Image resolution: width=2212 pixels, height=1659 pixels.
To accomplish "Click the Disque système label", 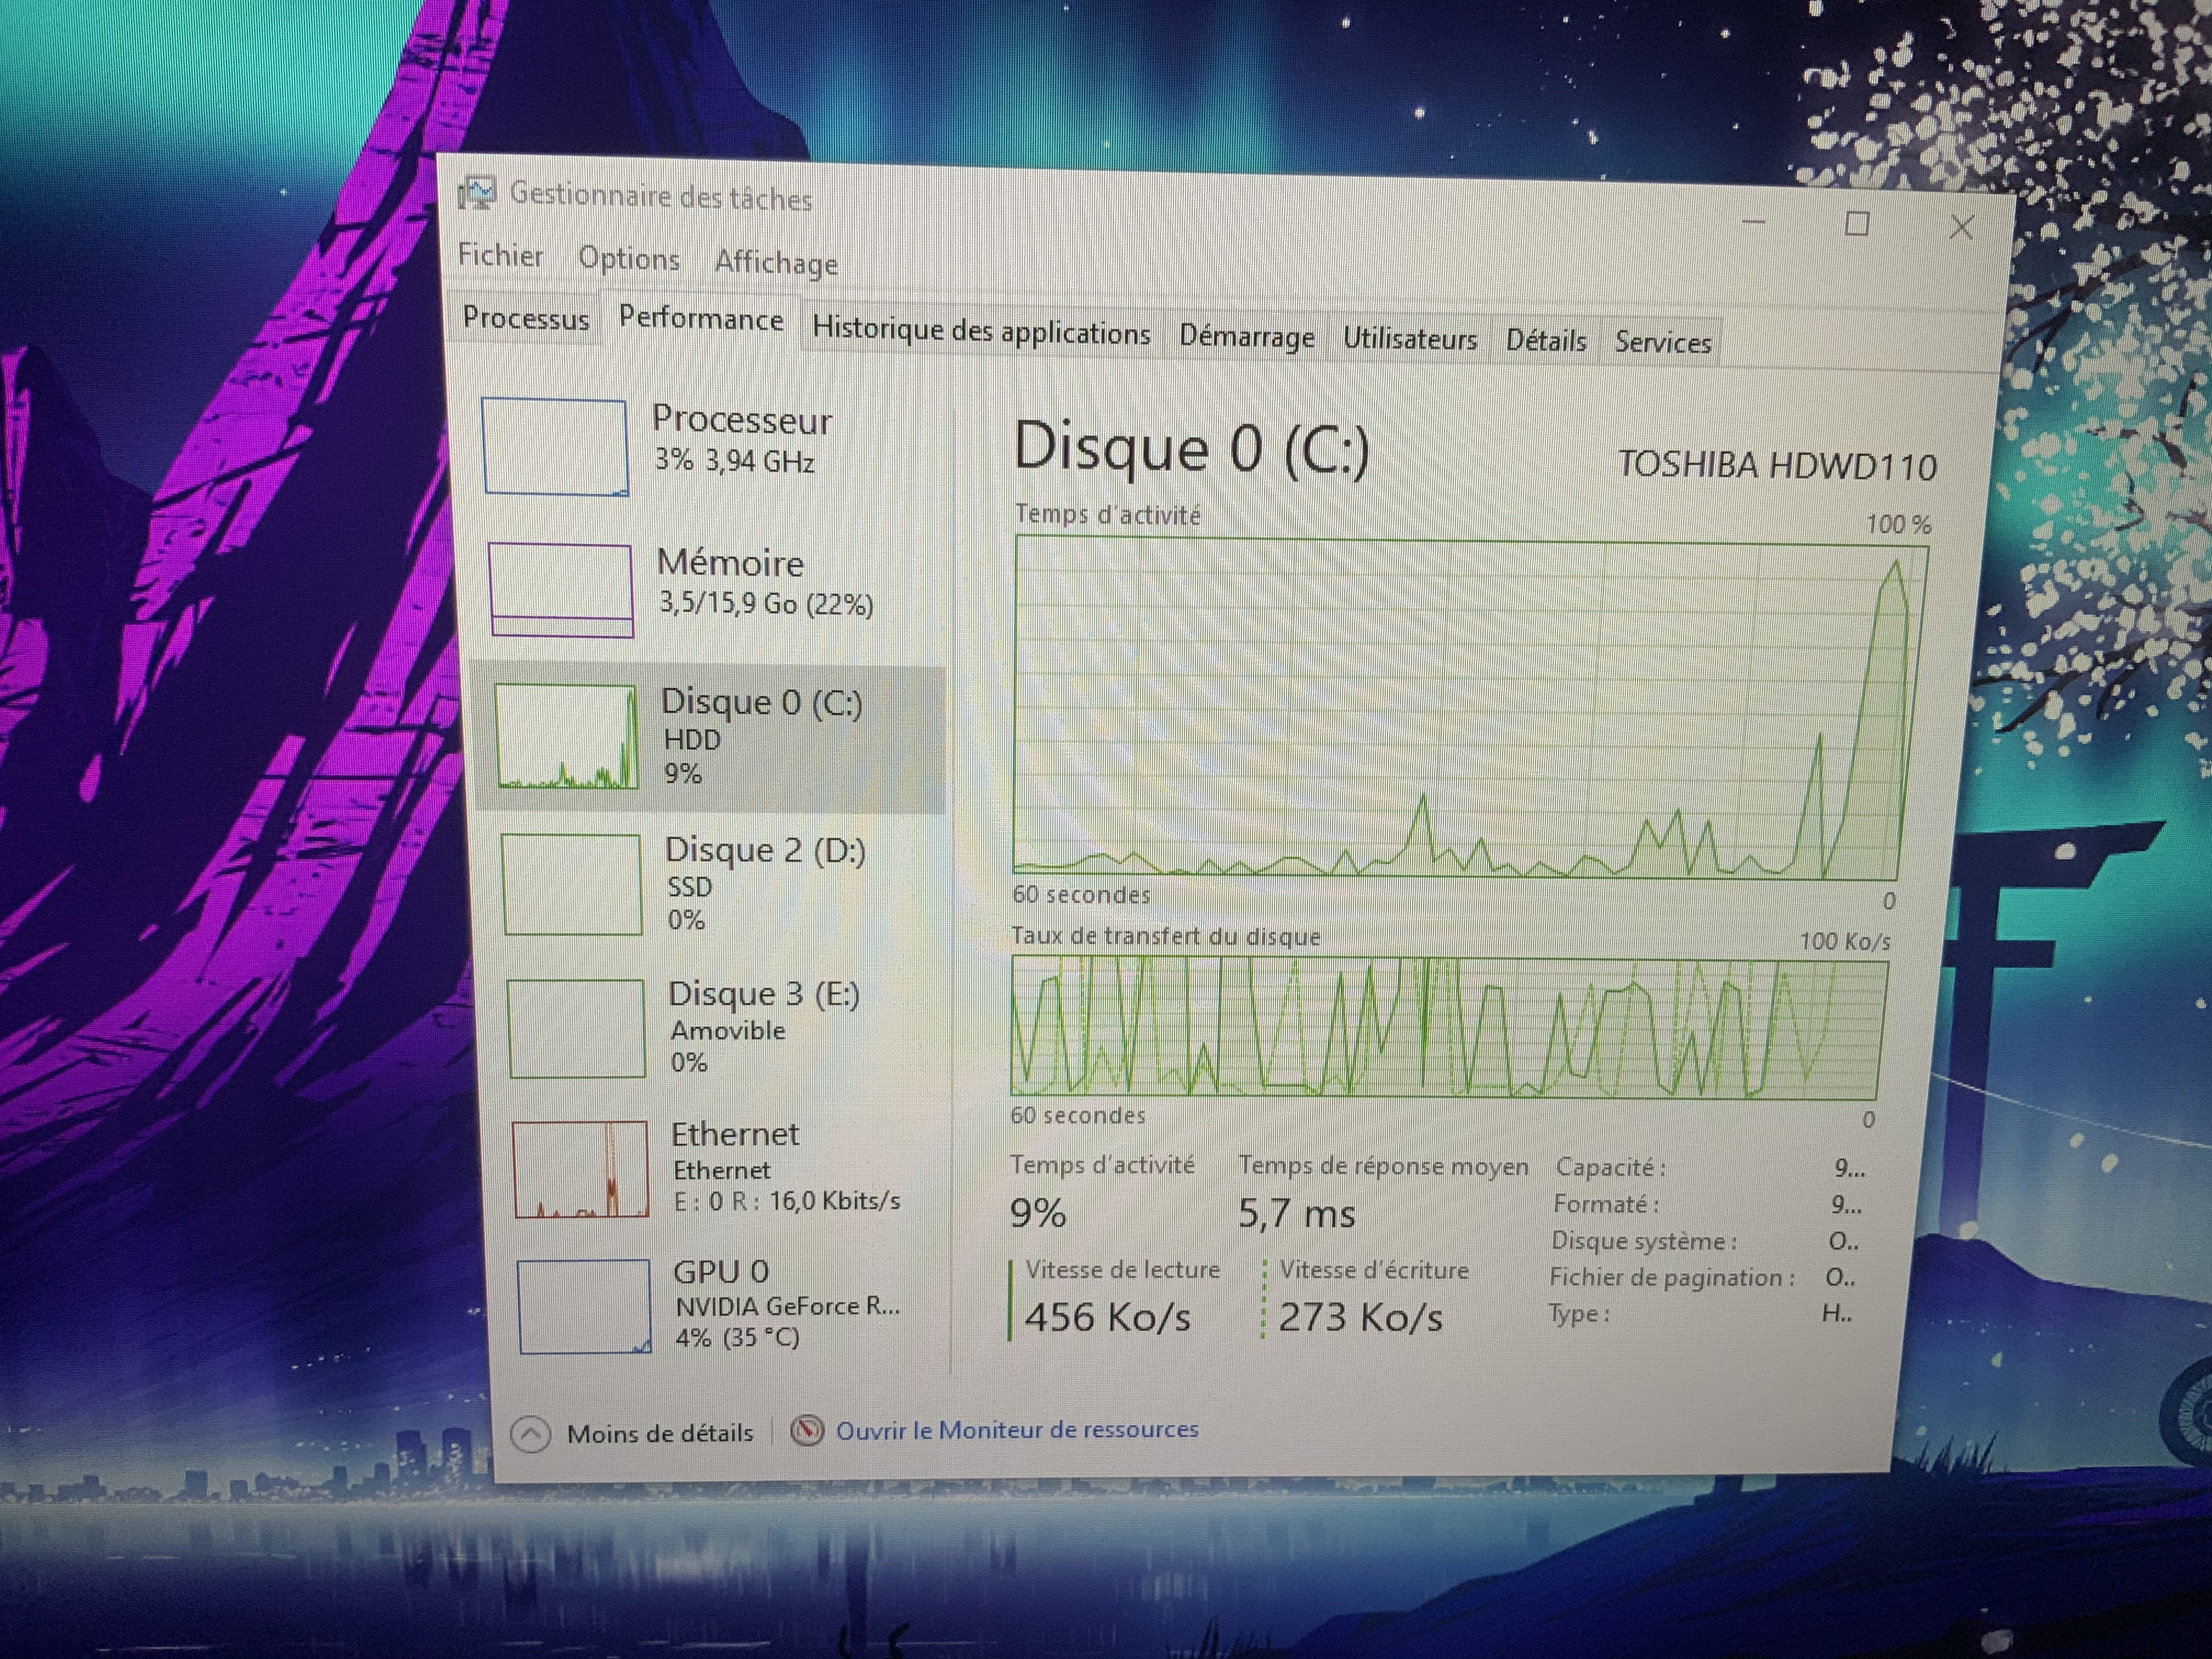I will [1644, 1241].
